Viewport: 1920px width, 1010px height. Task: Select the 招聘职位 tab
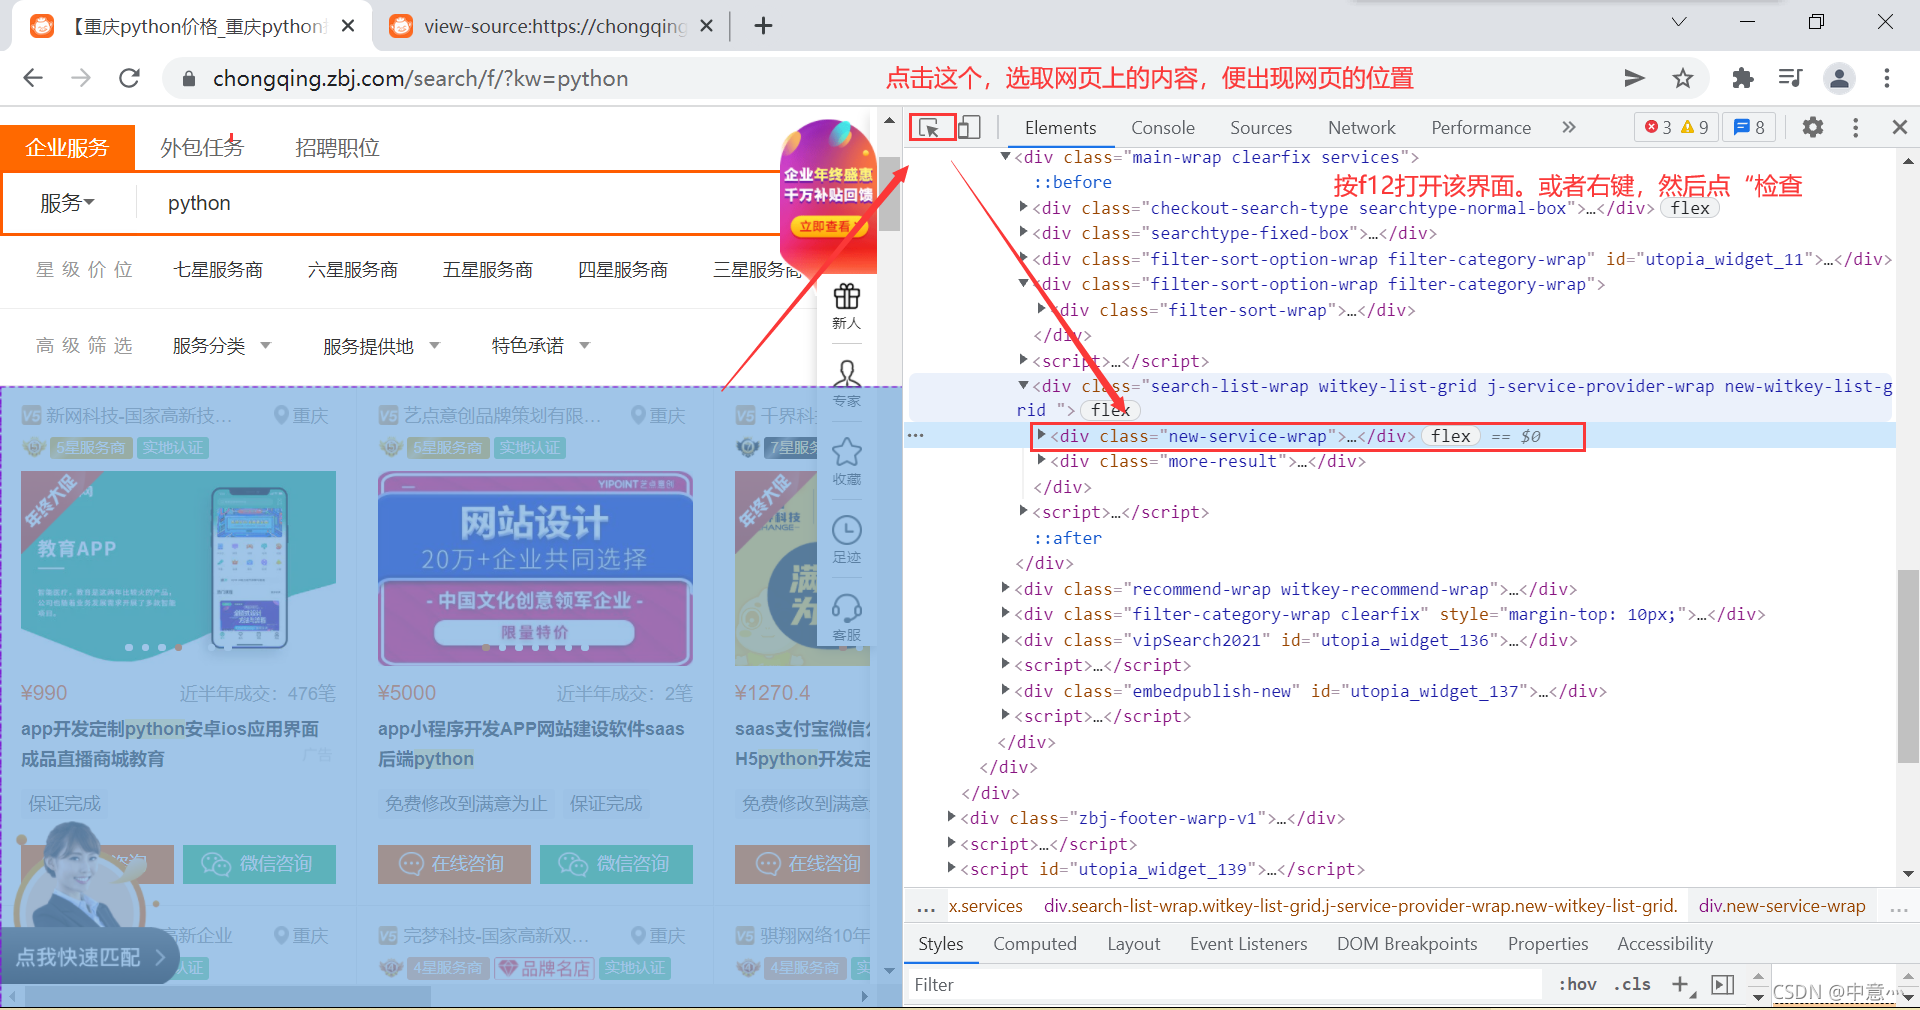(x=337, y=148)
